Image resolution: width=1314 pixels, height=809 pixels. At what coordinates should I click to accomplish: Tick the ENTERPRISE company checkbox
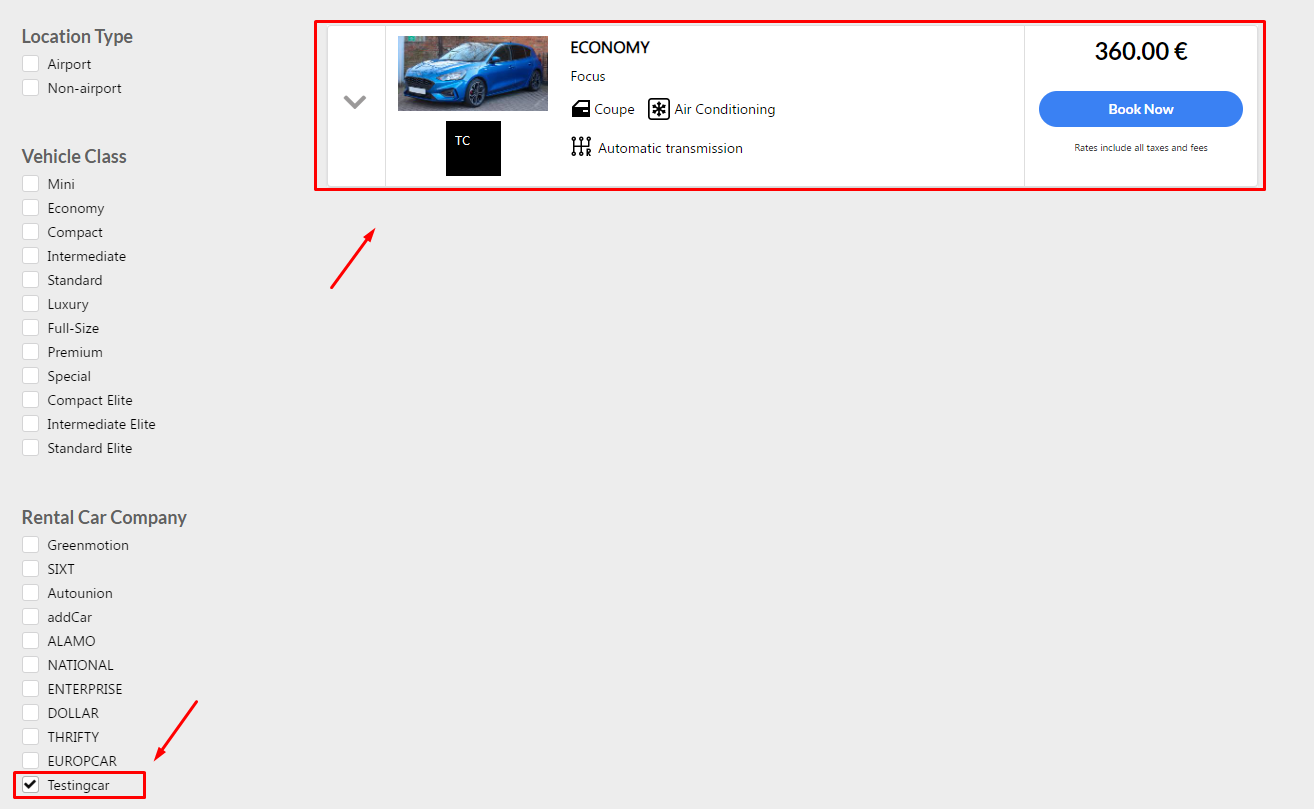click(30, 689)
